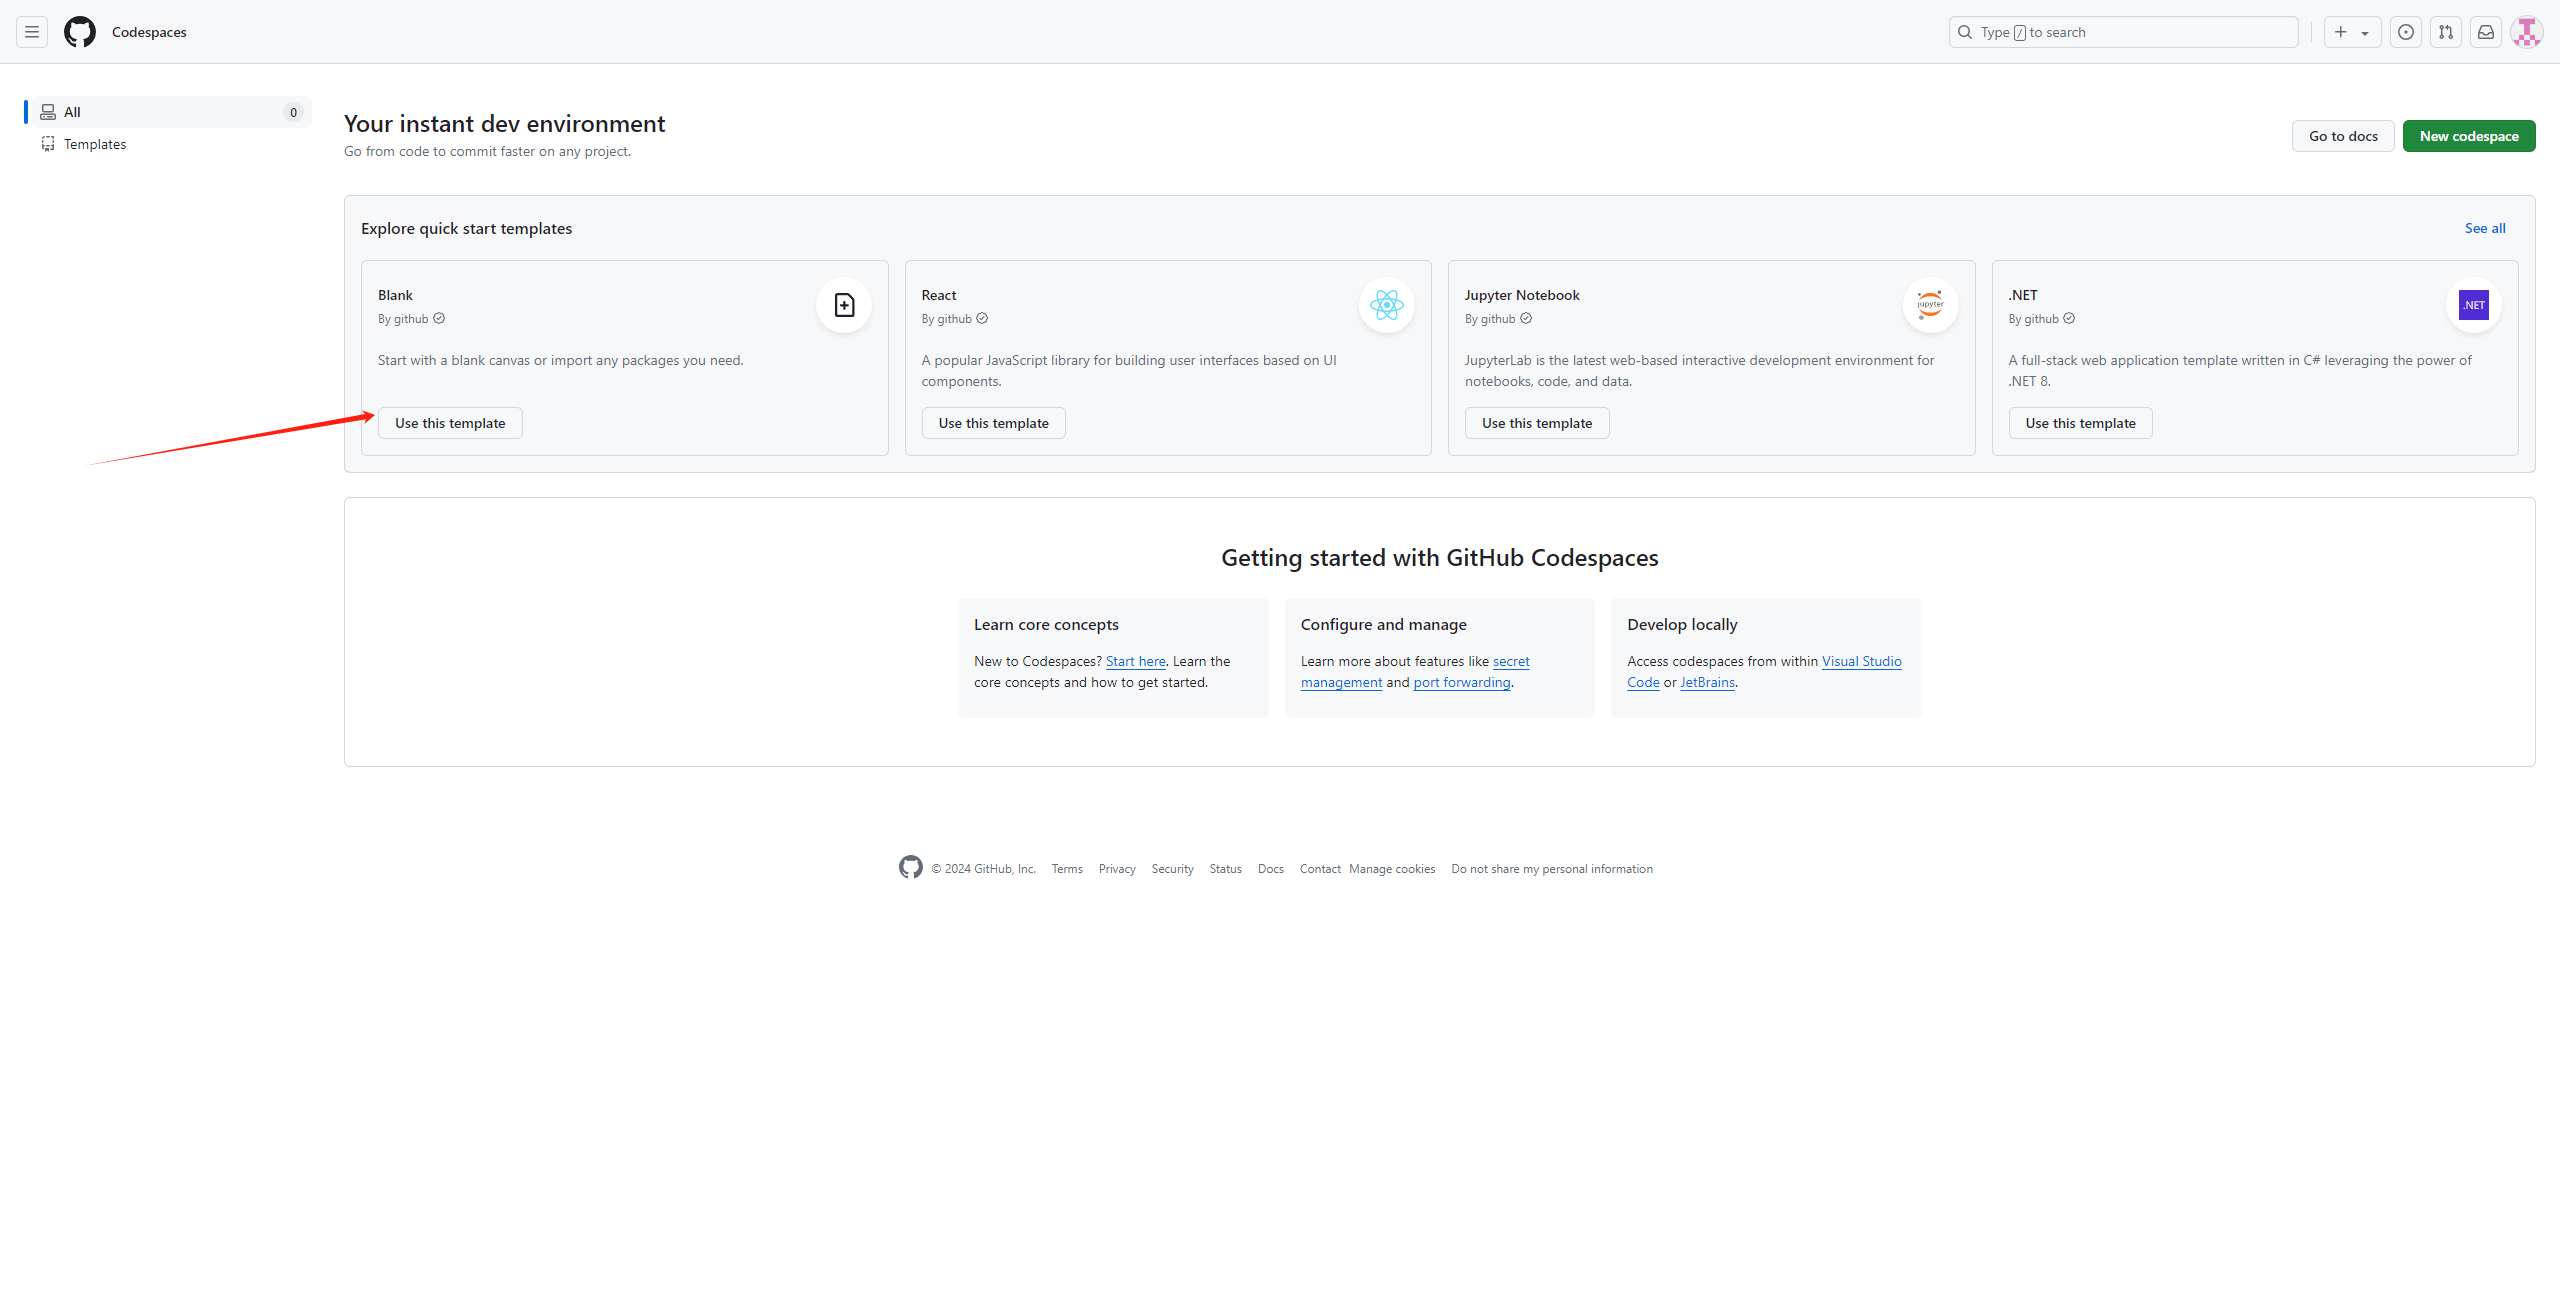Open the issues icon in header
Image resolution: width=2560 pixels, height=1313 pixels.
(x=2406, y=32)
